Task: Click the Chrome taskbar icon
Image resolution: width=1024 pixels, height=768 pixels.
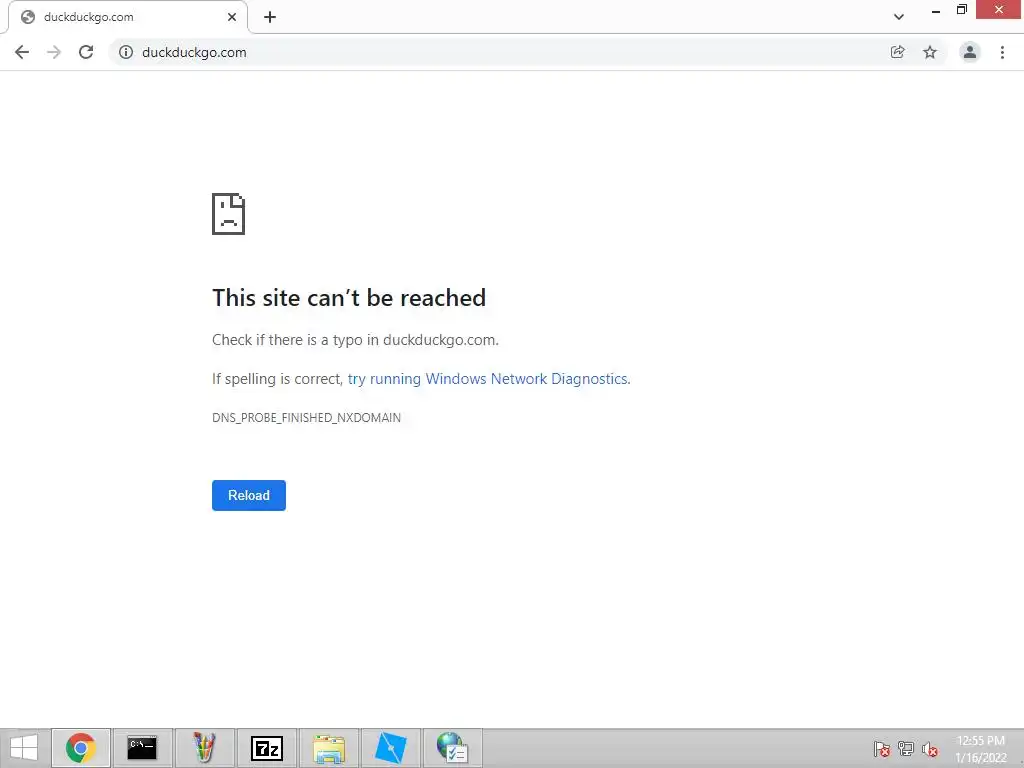Action: click(81, 748)
